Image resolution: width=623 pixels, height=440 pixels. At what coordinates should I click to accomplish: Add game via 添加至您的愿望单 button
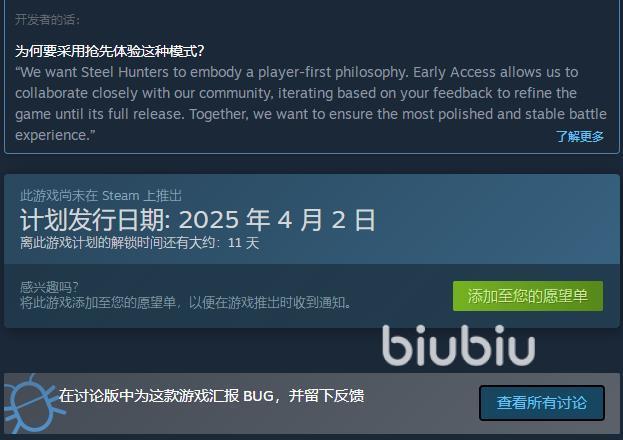click(x=528, y=296)
